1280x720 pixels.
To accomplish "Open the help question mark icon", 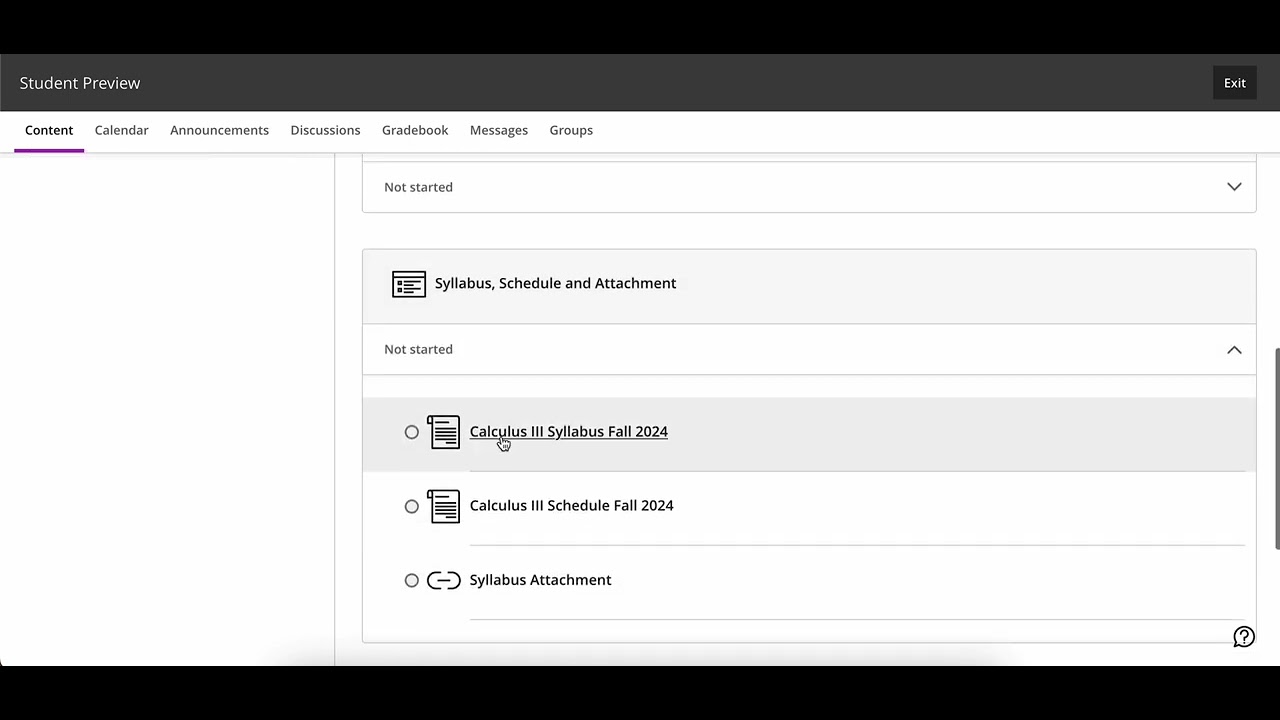I will click(1243, 637).
